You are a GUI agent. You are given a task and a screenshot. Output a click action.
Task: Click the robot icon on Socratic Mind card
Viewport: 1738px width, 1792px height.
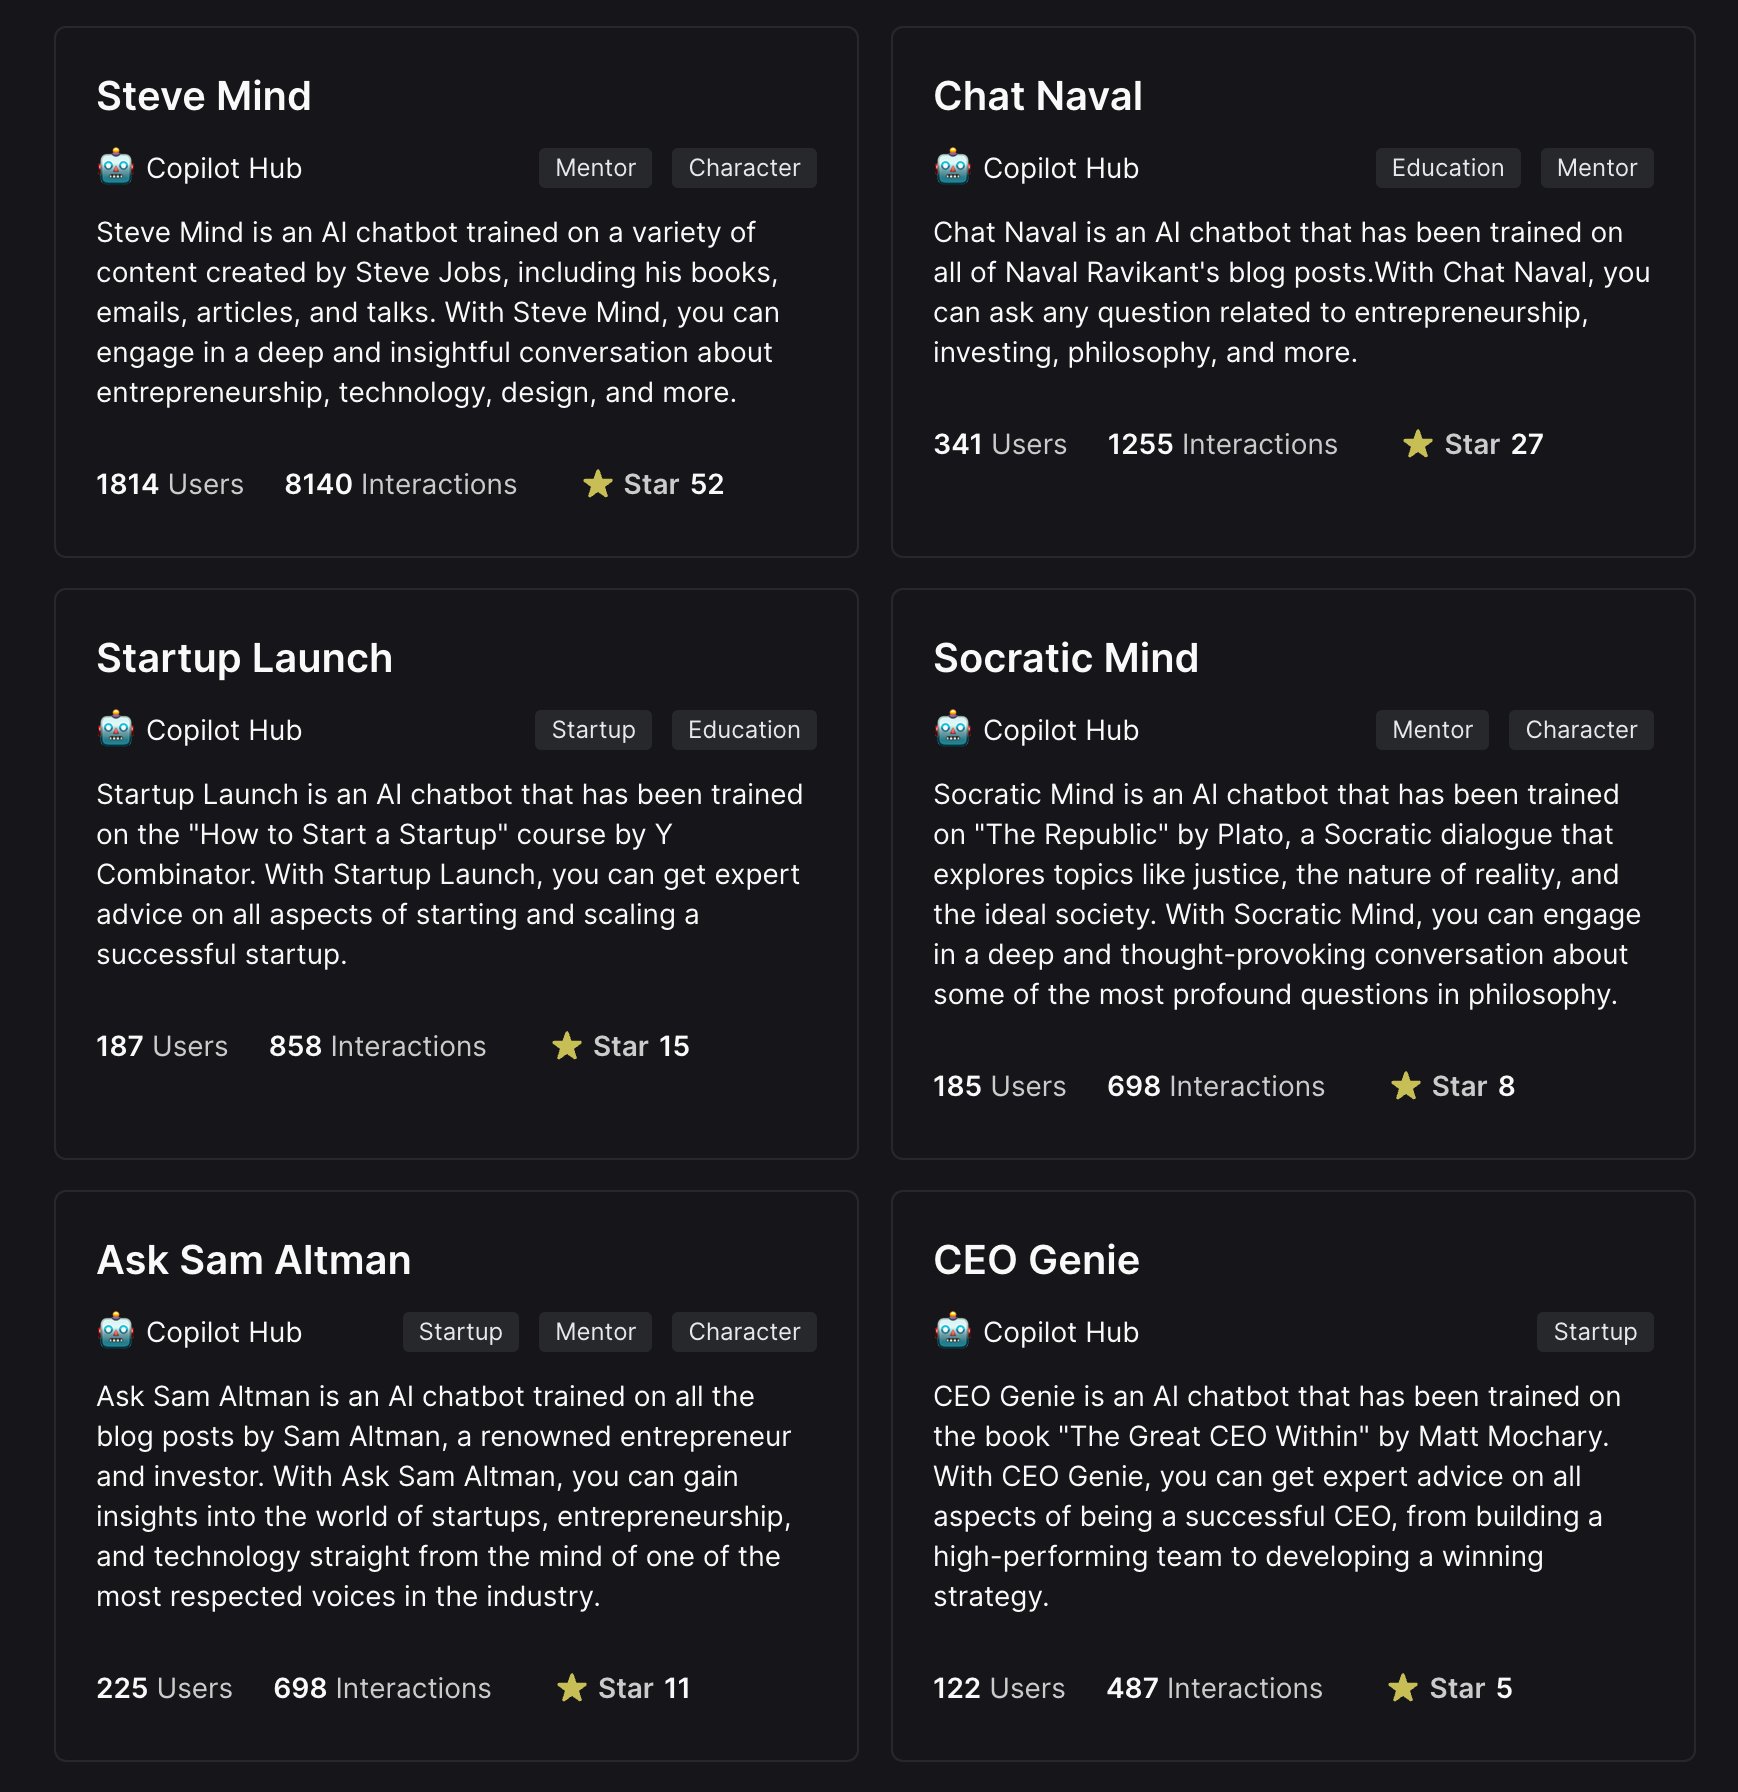point(953,729)
